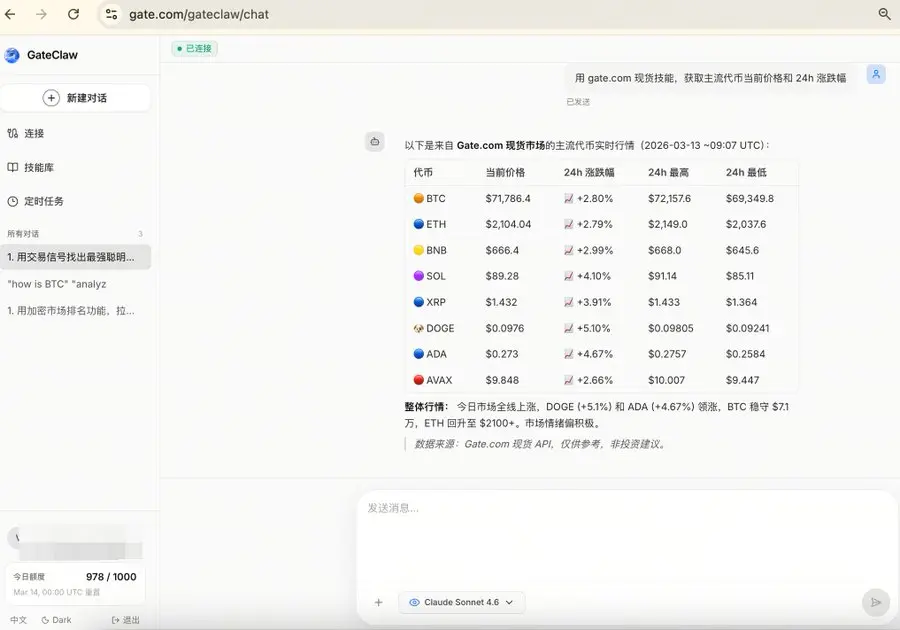Click the ETH coin icon in table

click(418, 224)
